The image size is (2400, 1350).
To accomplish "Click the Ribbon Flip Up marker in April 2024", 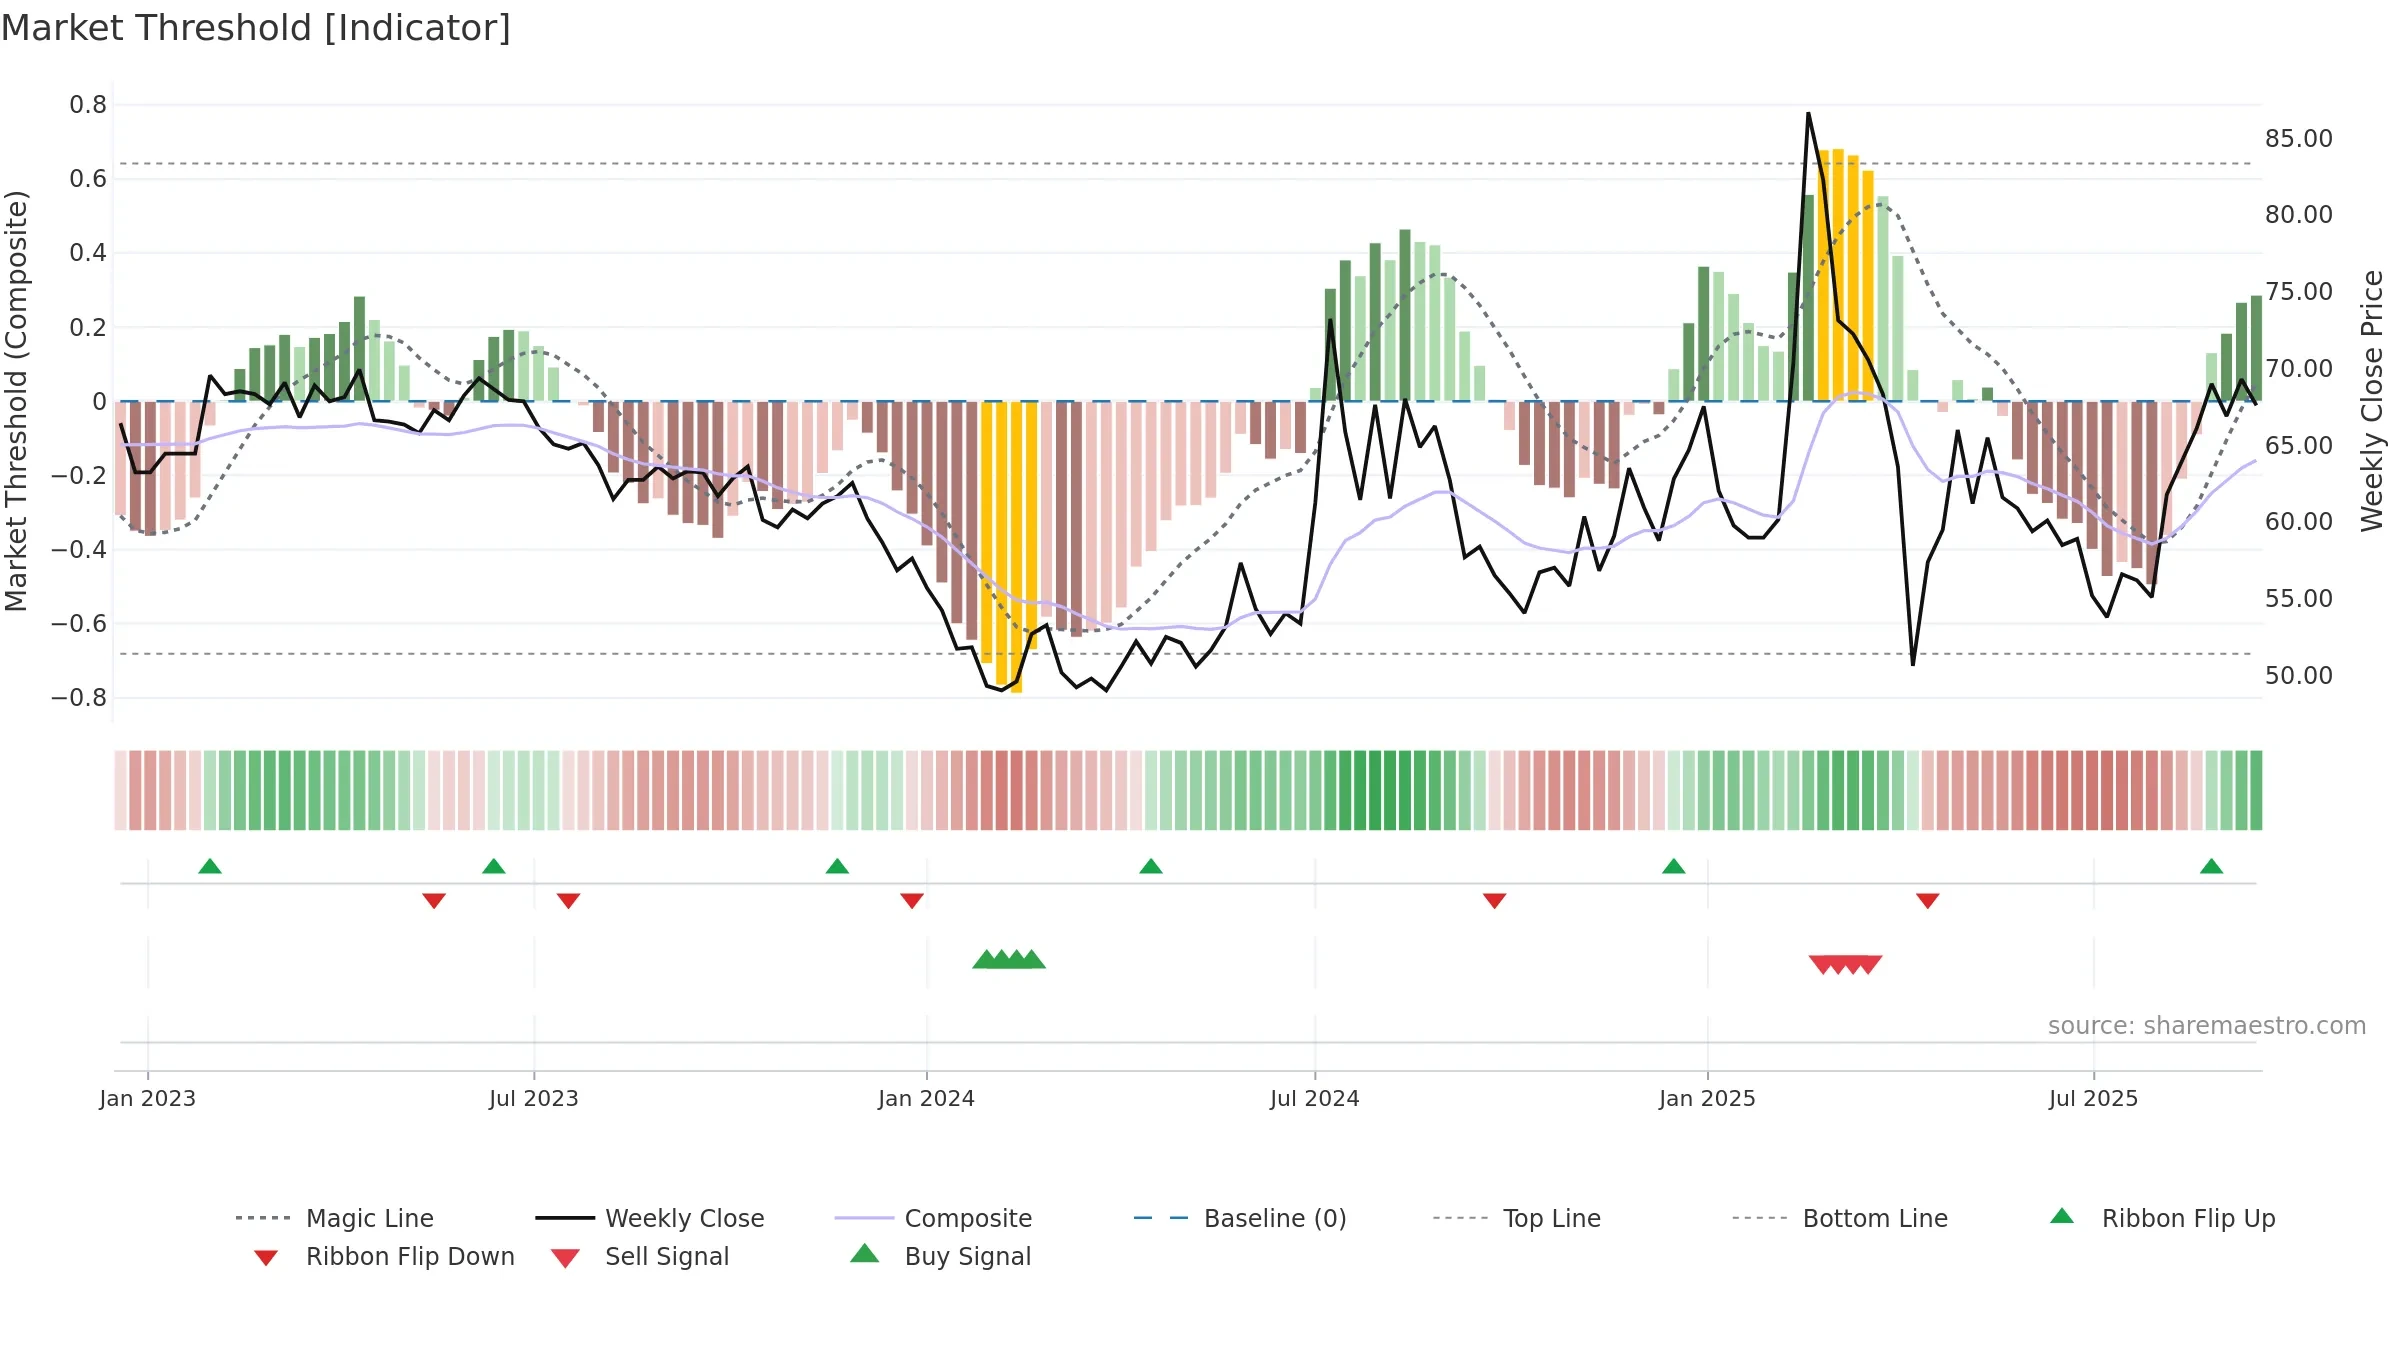I will pyautogui.click(x=1151, y=866).
